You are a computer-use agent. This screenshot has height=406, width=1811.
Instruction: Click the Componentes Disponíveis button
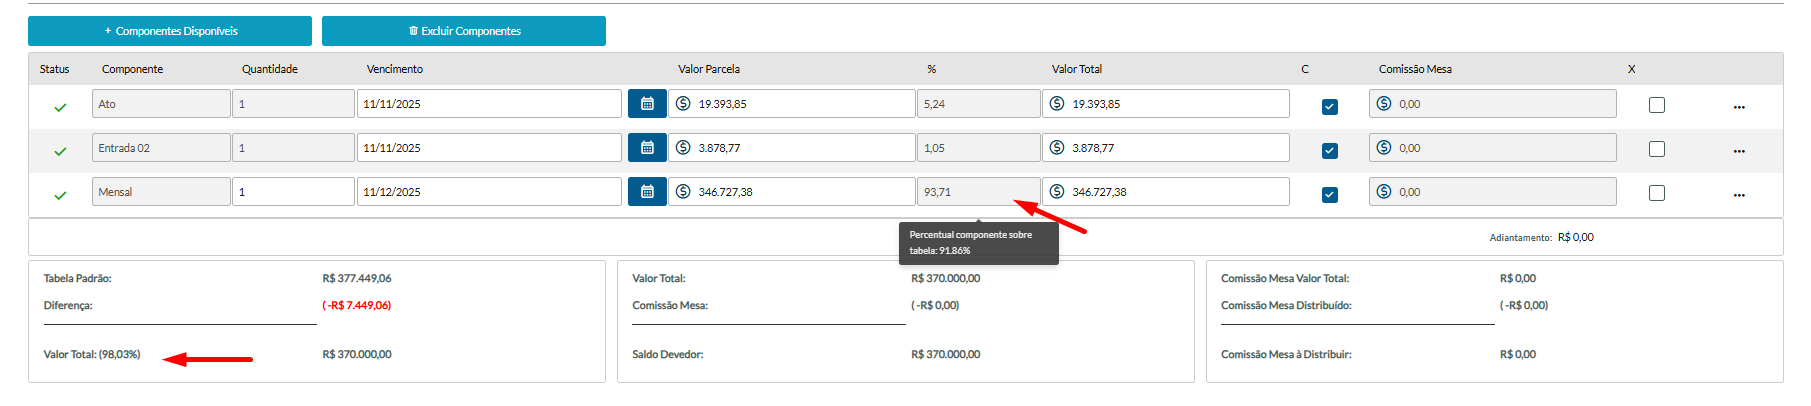(170, 31)
